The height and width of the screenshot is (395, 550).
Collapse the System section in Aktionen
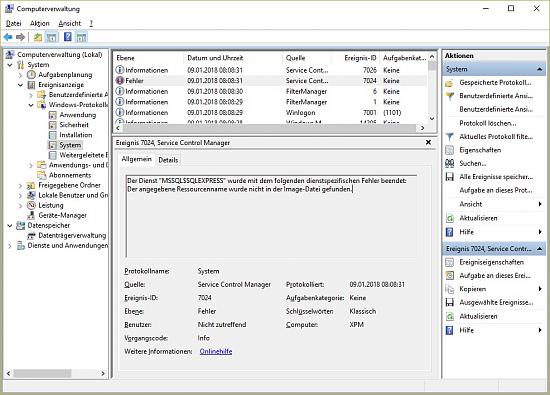[x=539, y=69]
